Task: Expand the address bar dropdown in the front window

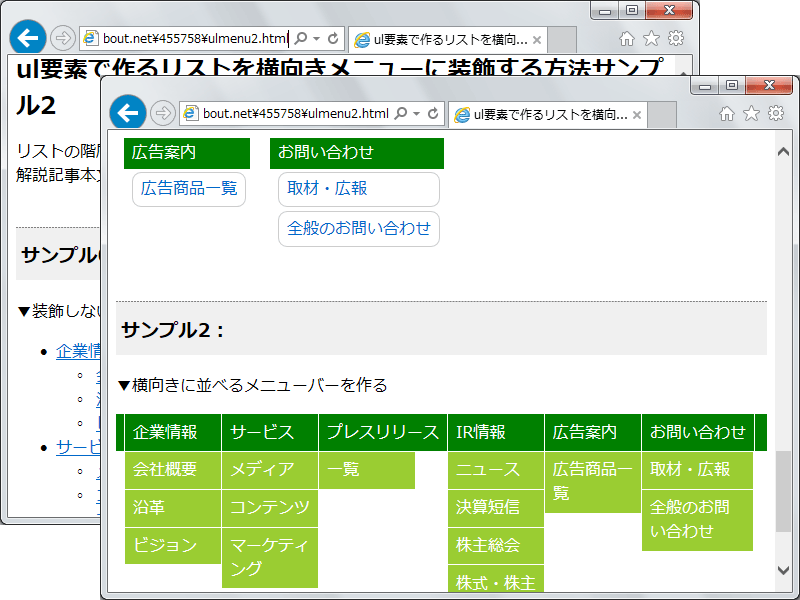Action: 417,114
